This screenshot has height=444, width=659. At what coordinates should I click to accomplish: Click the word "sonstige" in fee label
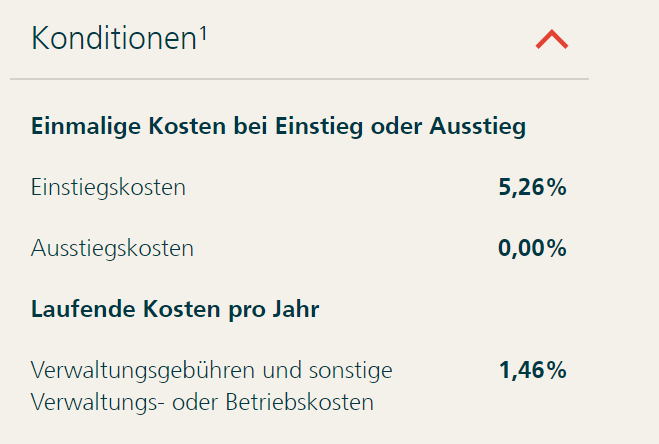pos(352,371)
